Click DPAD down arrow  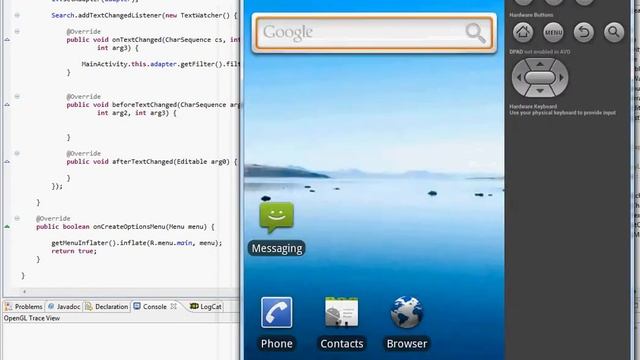(x=540, y=91)
